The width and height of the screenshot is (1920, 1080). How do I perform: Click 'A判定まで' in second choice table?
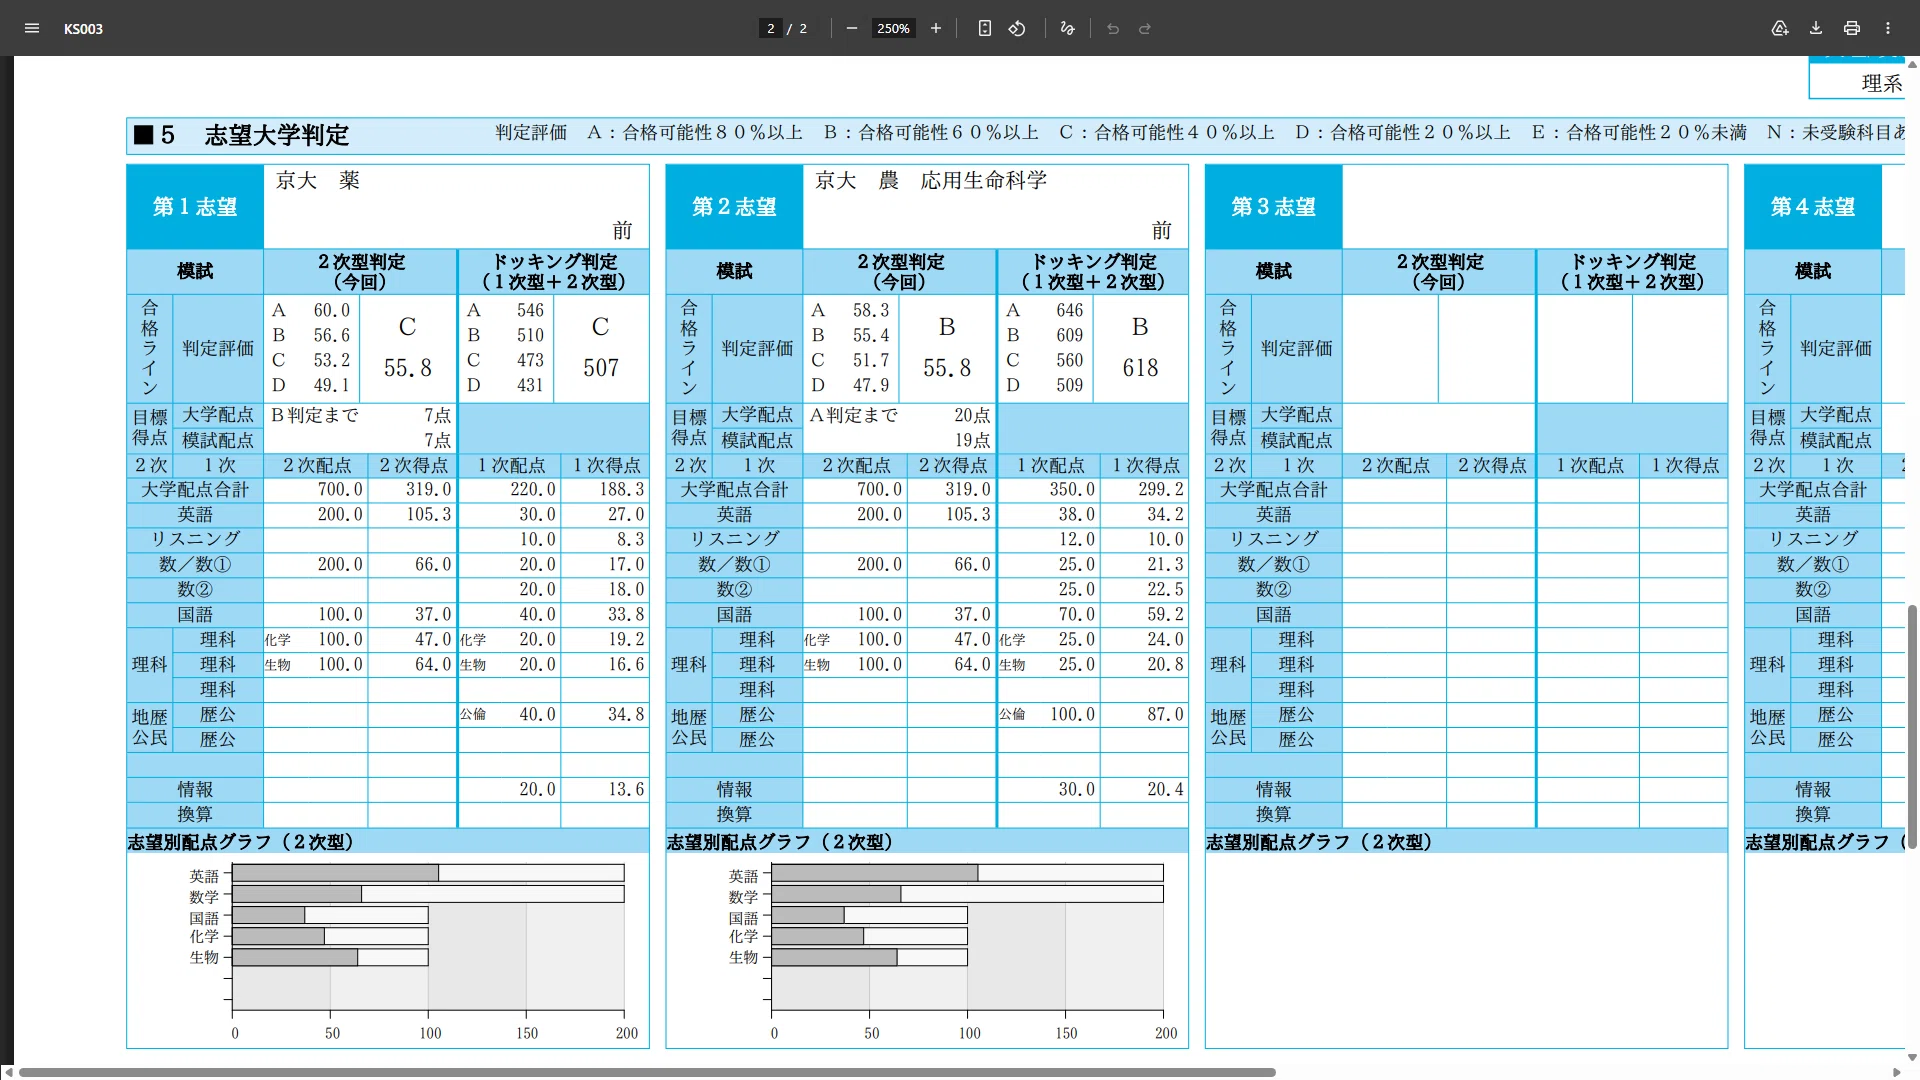coord(853,415)
